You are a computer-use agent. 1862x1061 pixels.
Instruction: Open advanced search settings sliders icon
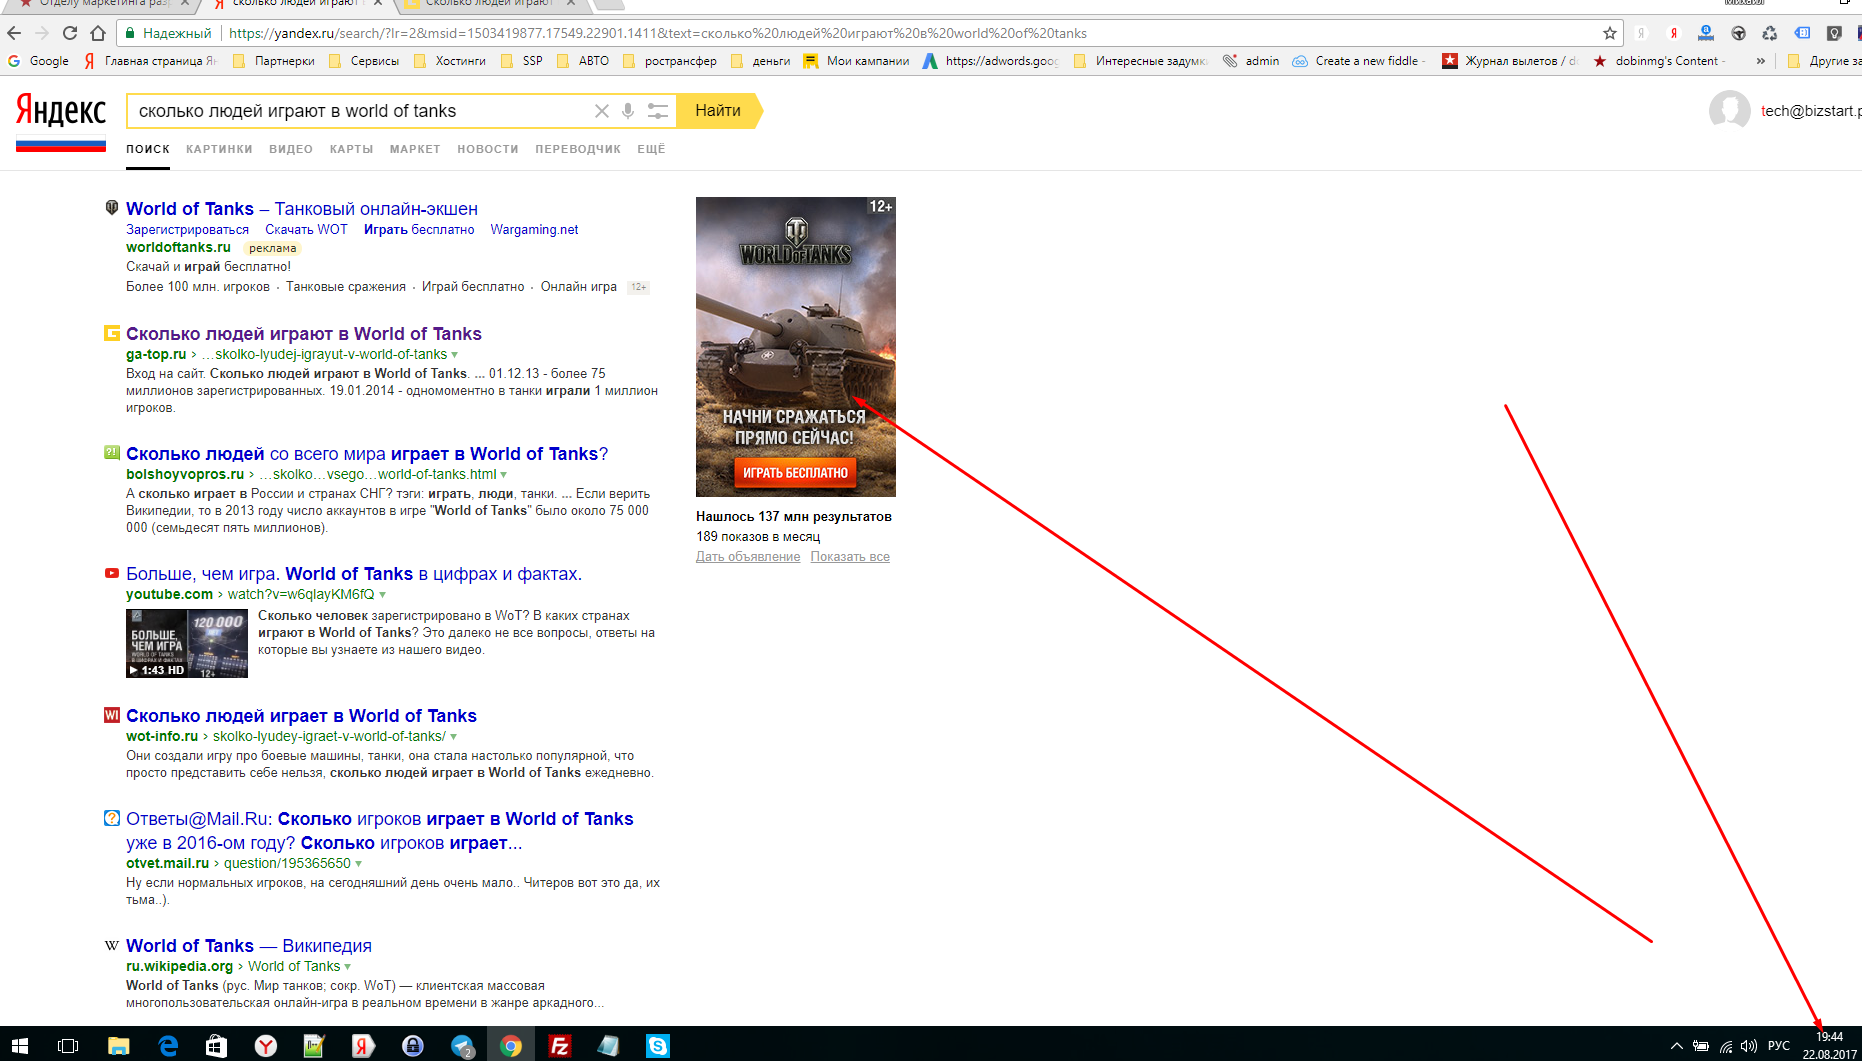coord(657,111)
